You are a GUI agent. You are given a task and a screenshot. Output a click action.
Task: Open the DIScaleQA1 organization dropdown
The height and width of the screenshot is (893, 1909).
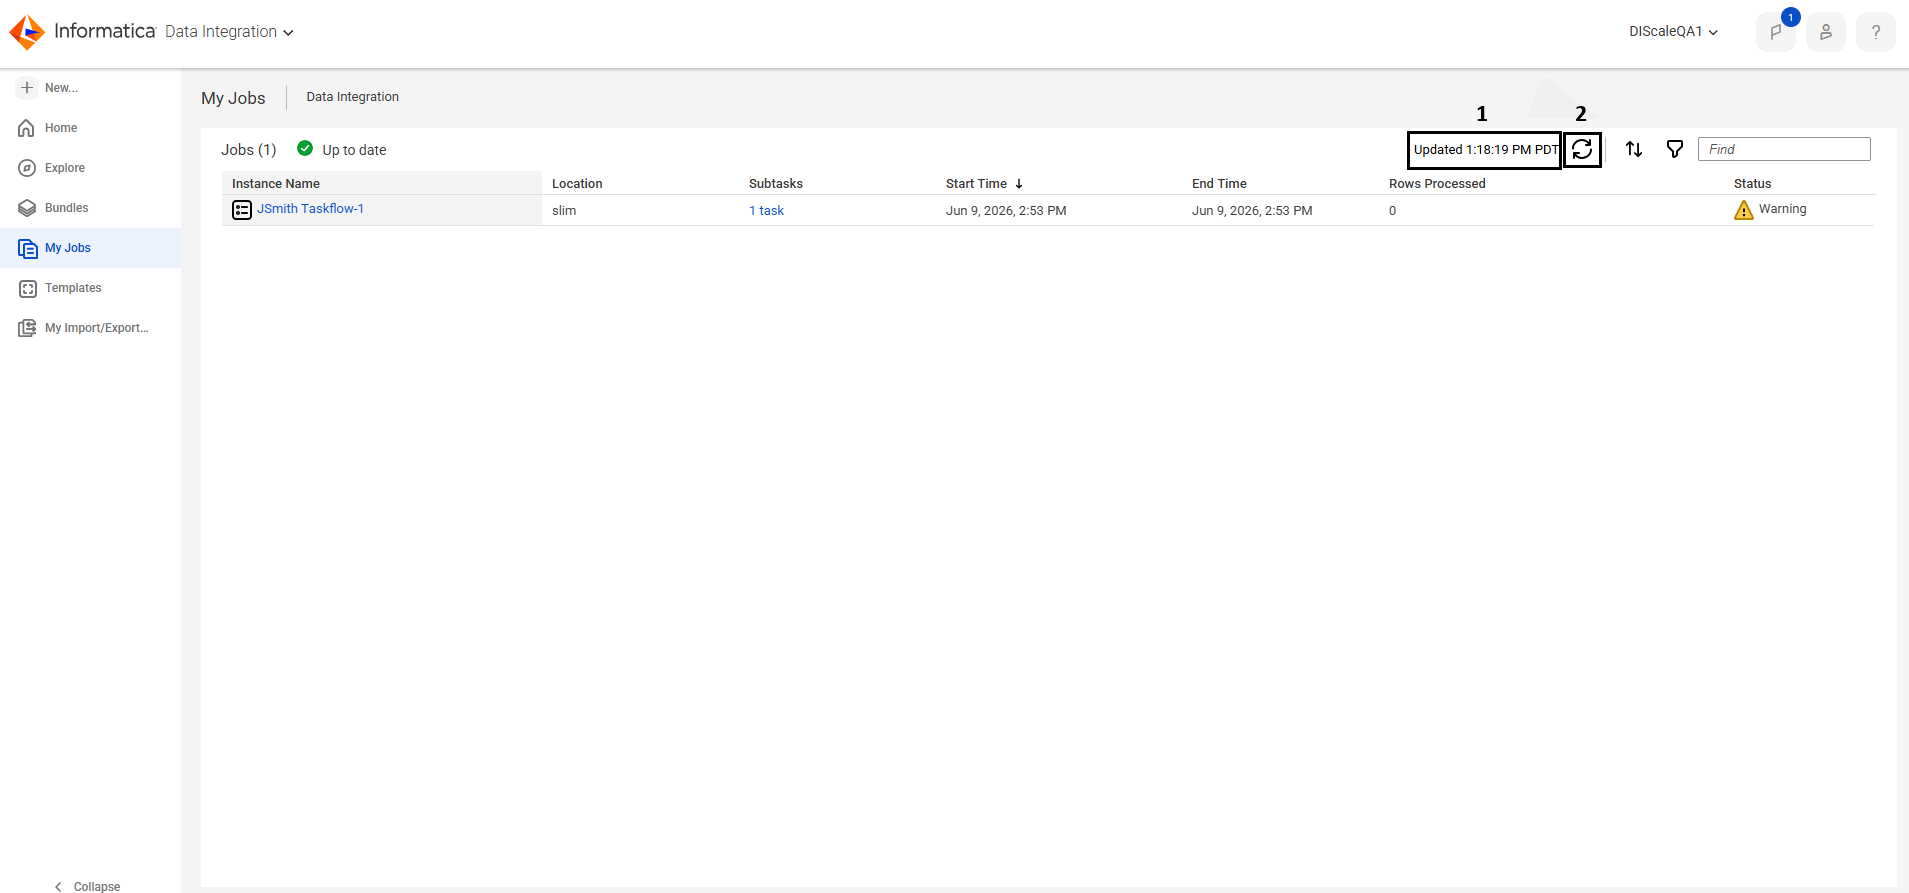(x=1673, y=32)
